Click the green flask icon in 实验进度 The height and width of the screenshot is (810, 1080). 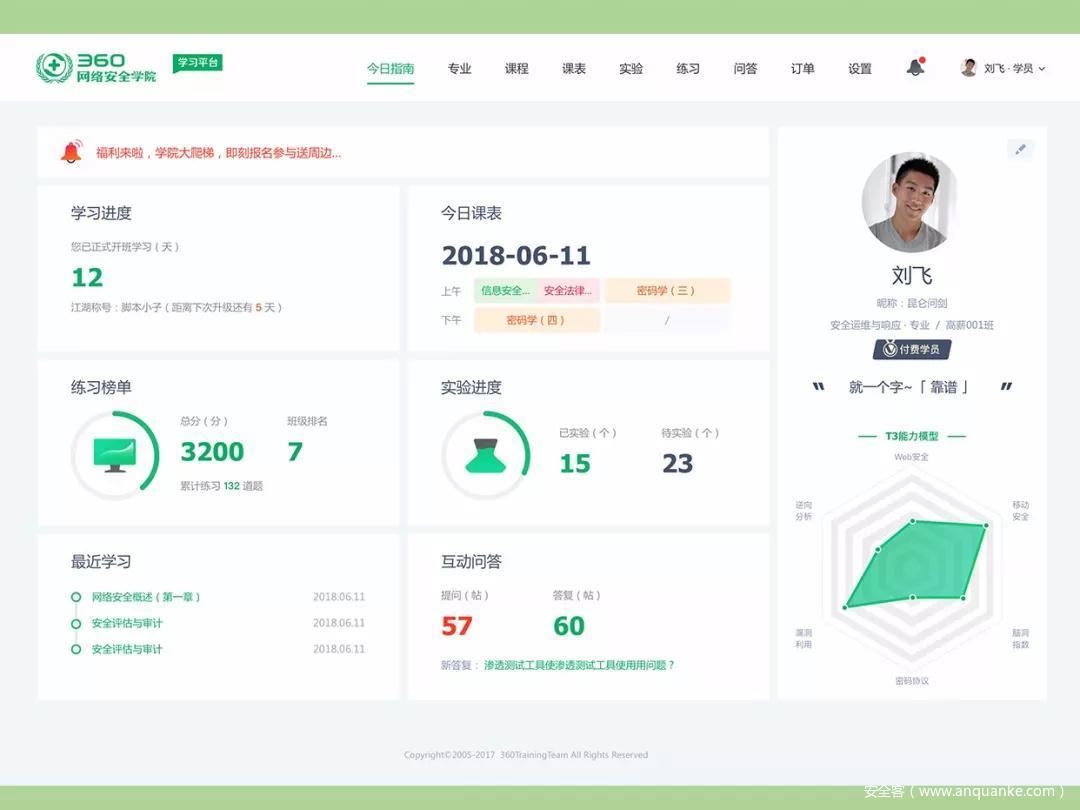[485, 455]
